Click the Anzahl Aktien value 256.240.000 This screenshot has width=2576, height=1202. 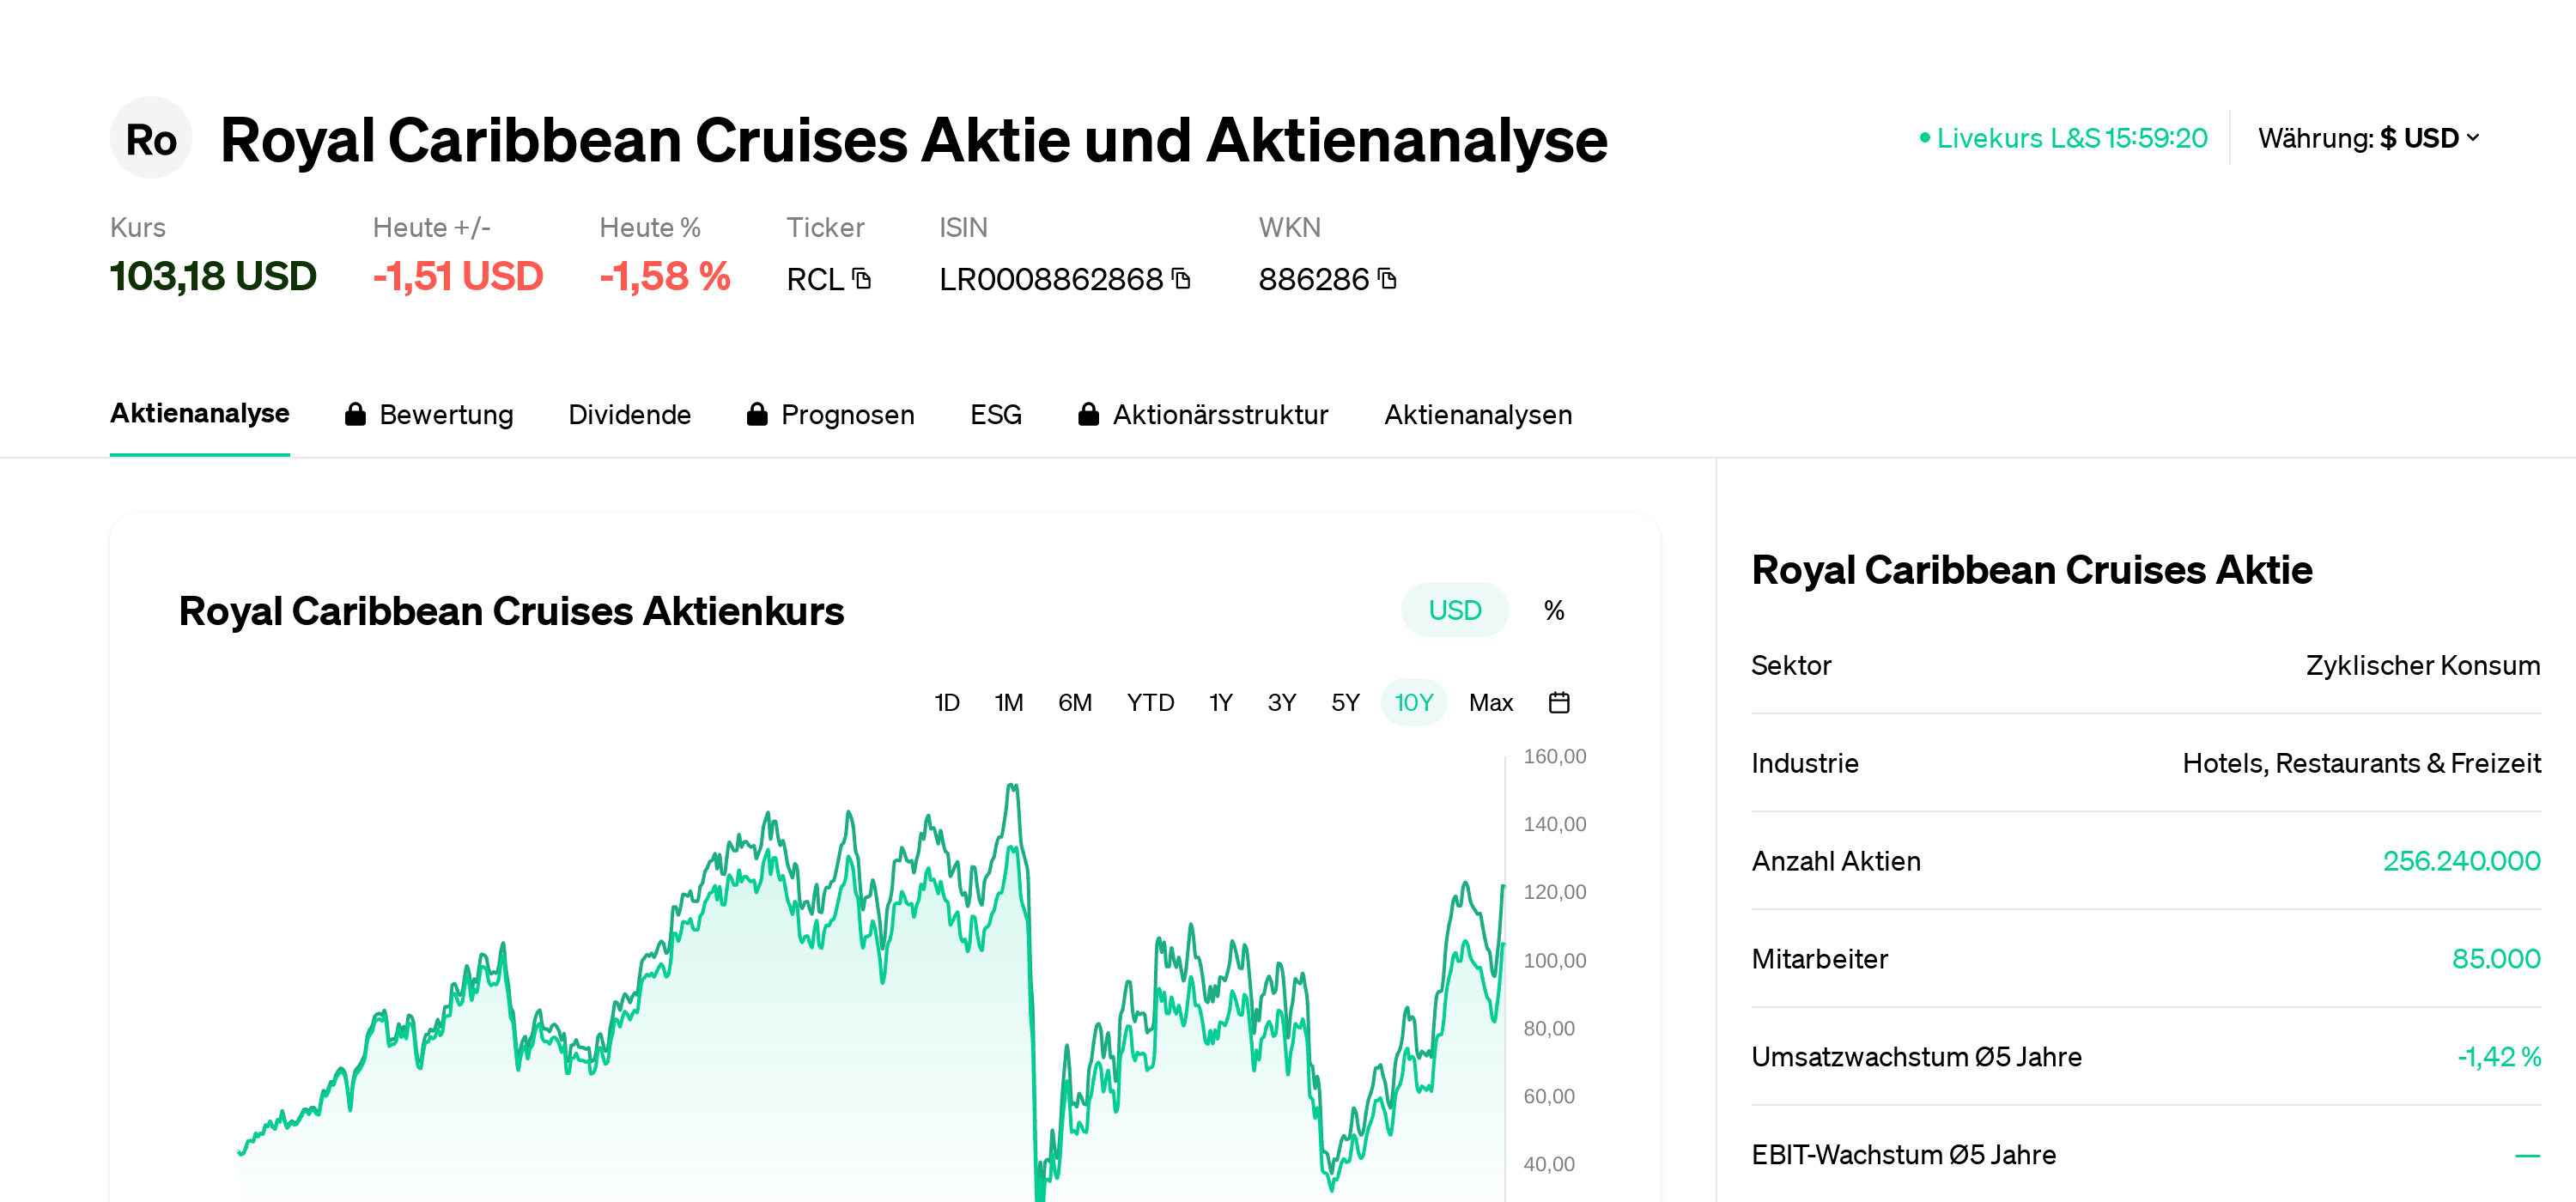point(2461,861)
